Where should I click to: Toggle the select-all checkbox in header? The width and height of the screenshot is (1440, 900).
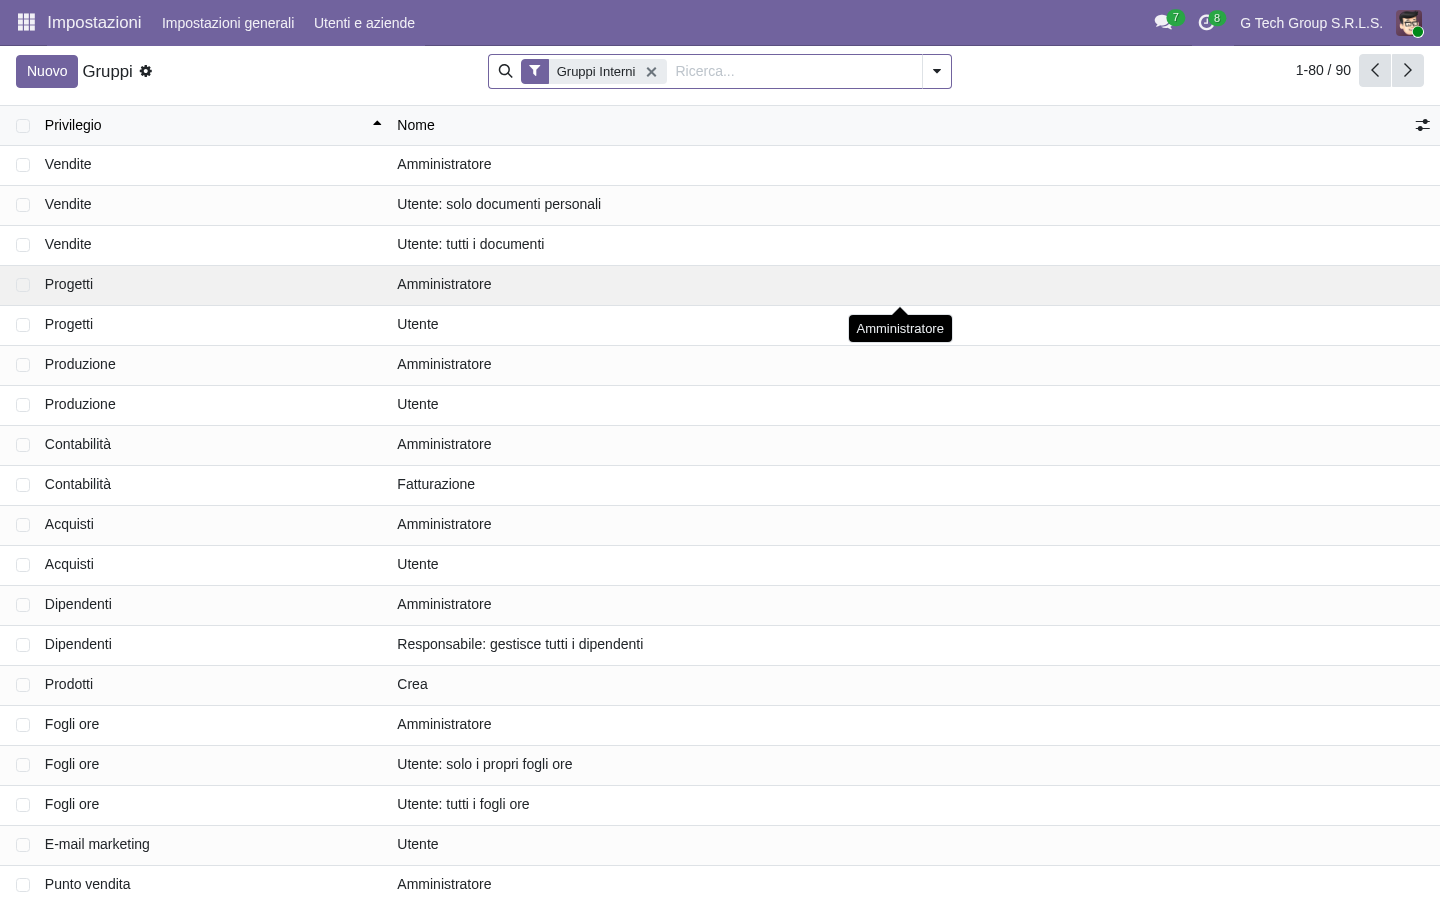[x=23, y=125]
